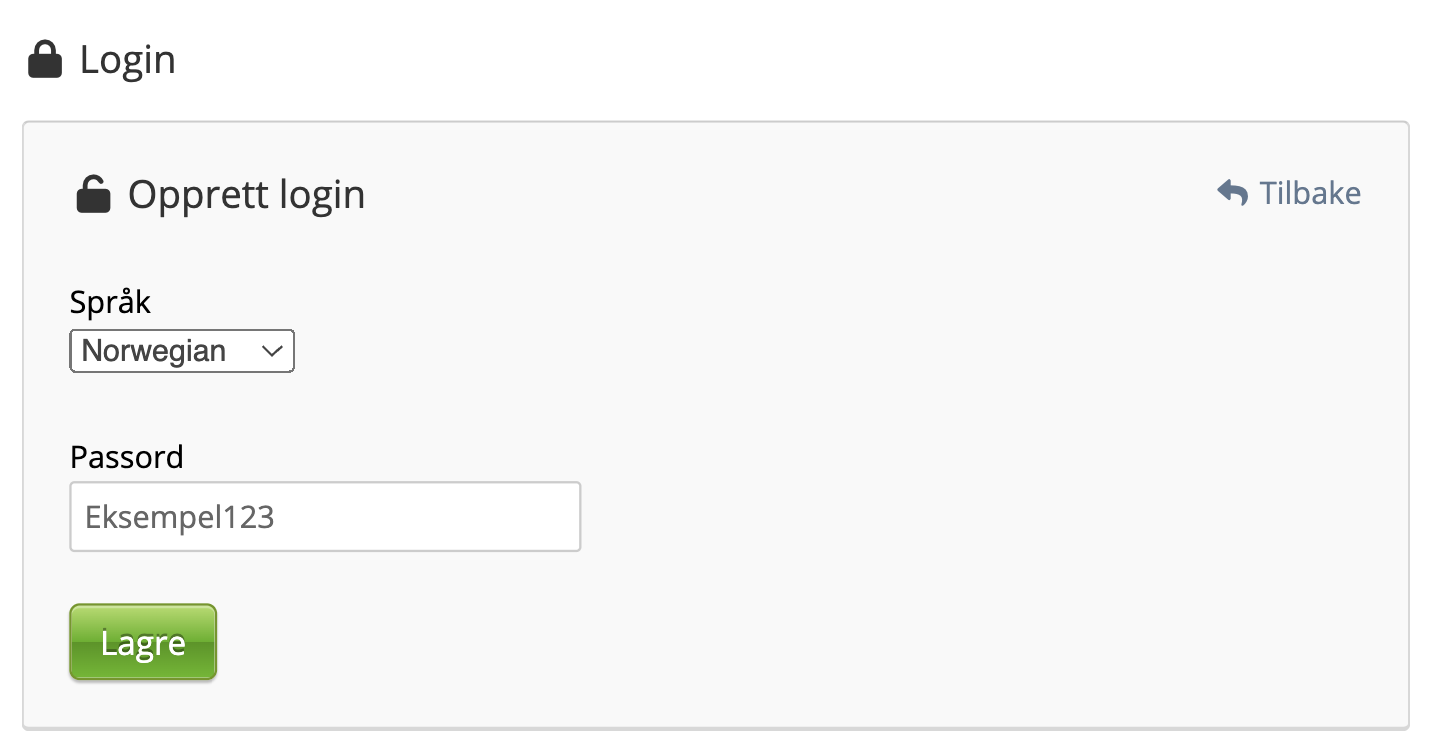Click the open padlock icon beside Opprett login
The image size is (1436, 754).
(x=94, y=194)
